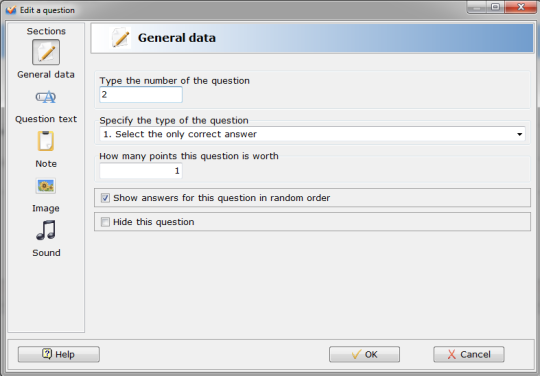Viewport: 540px width, 376px height.
Task: Discard changes with the Cancel button
Action: pyautogui.click(x=469, y=354)
